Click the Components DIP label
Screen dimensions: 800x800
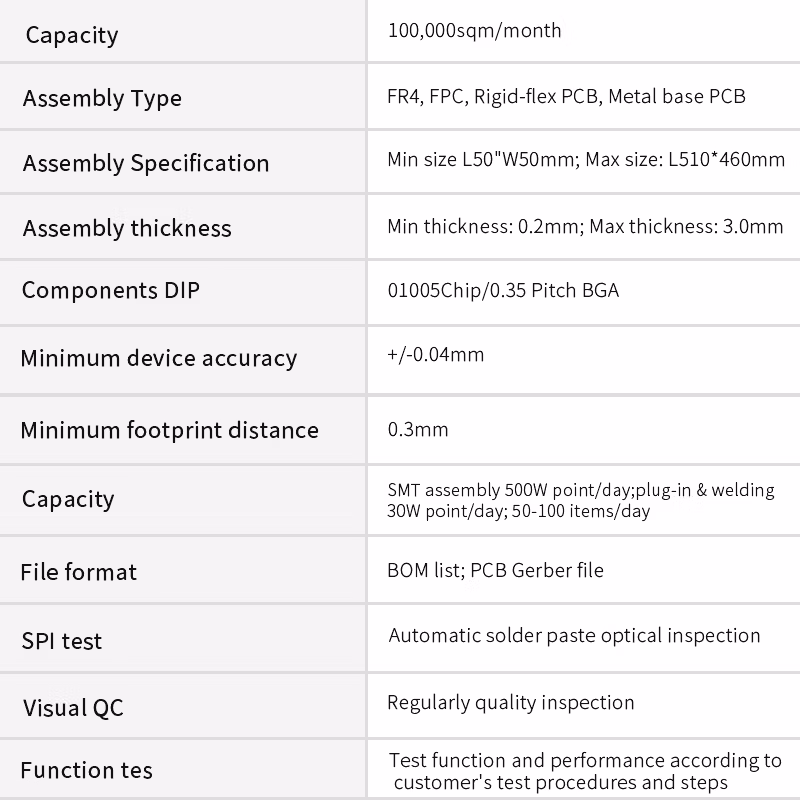pyautogui.click(x=111, y=290)
